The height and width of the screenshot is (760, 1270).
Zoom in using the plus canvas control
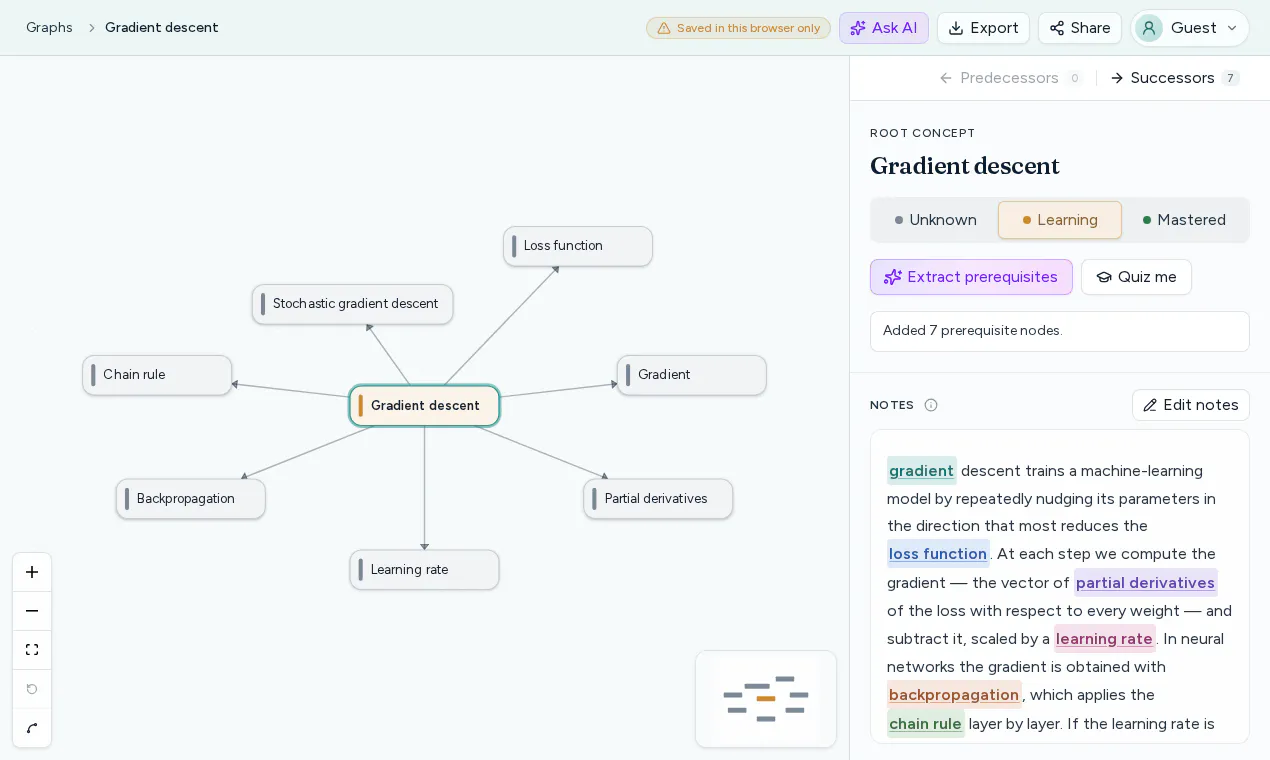click(32, 572)
